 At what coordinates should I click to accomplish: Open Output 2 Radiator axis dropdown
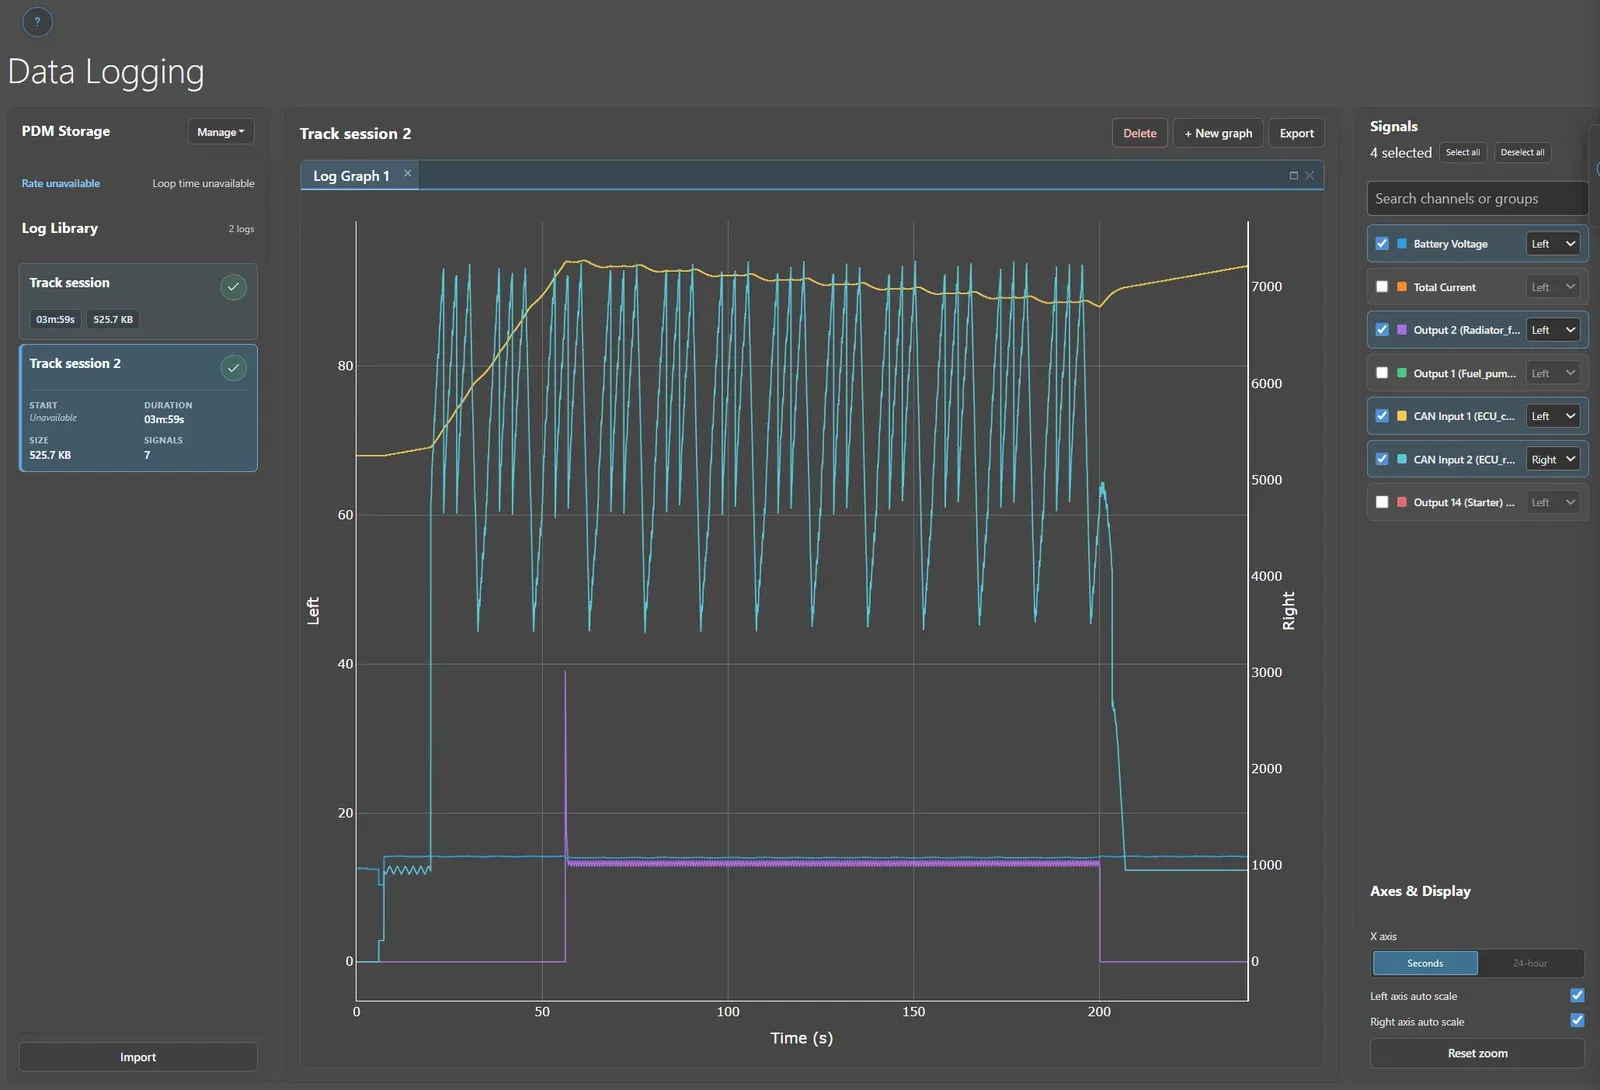(x=1553, y=330)
